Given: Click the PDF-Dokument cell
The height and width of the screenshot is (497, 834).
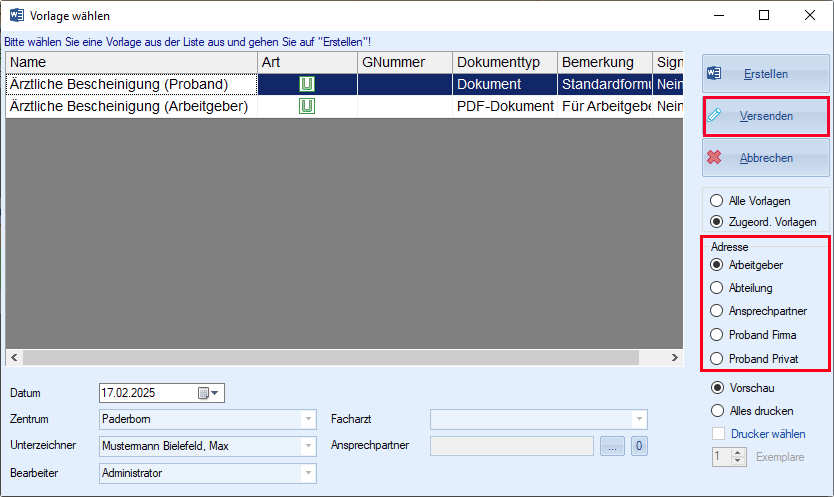Looking at the screenshot, I should 505,106.
